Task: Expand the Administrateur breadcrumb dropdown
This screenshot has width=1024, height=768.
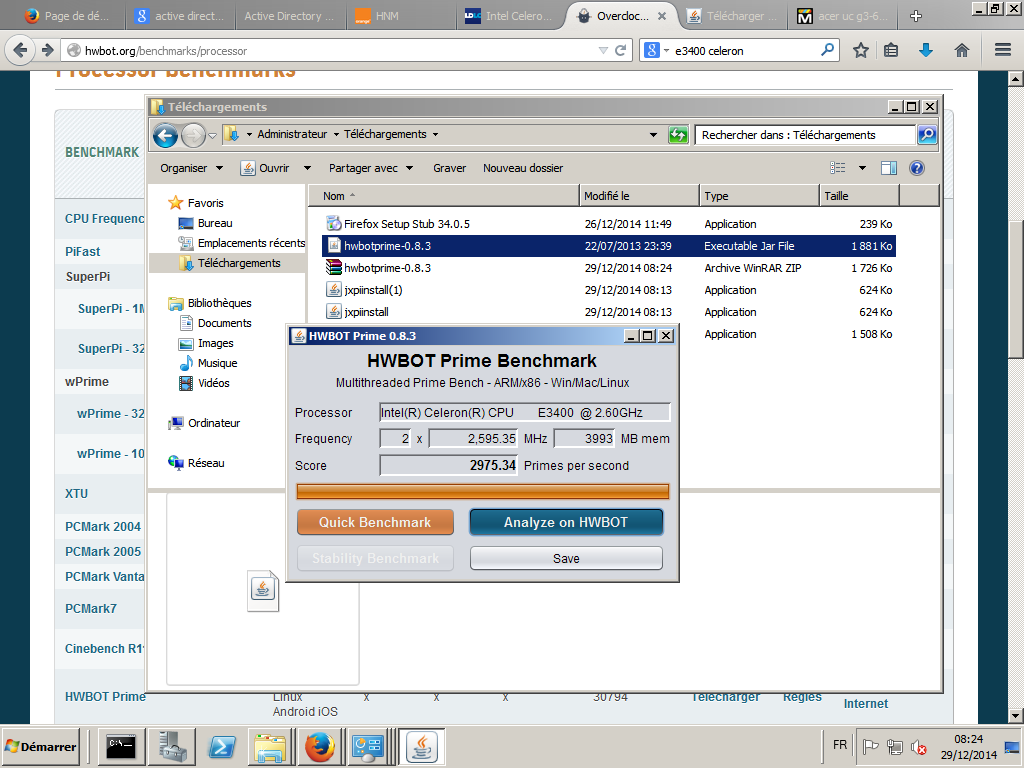Action: (x=336, y=135)
